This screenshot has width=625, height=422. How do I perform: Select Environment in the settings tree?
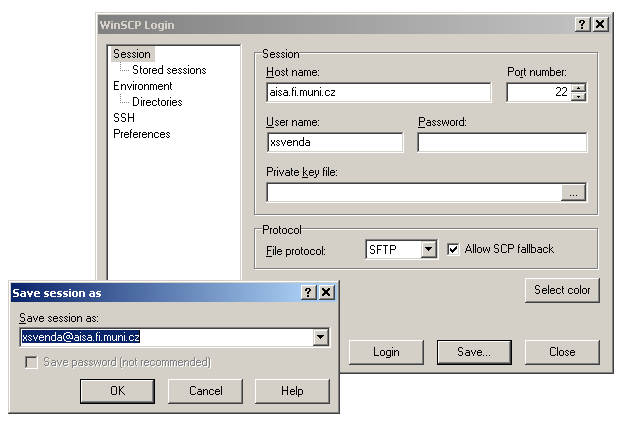(x=143, y=86)
